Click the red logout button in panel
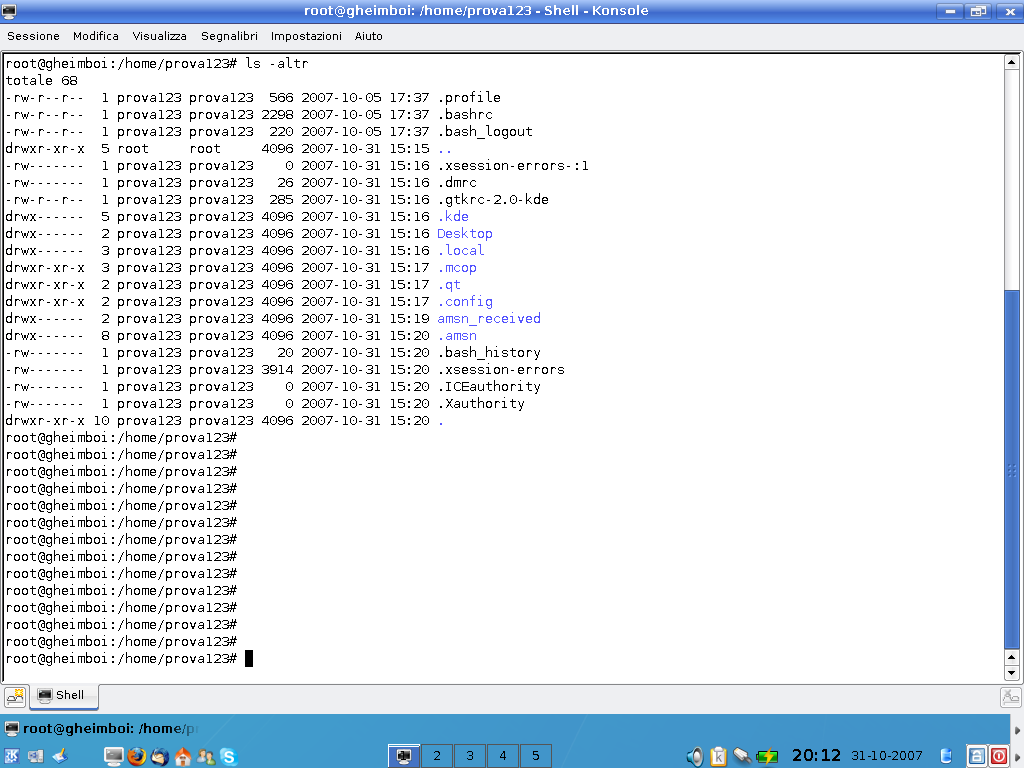 coord(998,756)
